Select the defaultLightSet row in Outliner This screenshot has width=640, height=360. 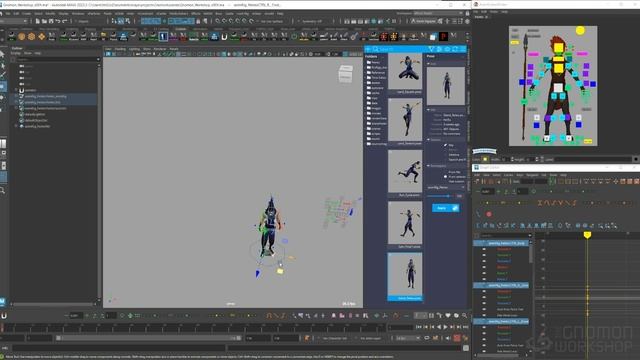point(35,114)
